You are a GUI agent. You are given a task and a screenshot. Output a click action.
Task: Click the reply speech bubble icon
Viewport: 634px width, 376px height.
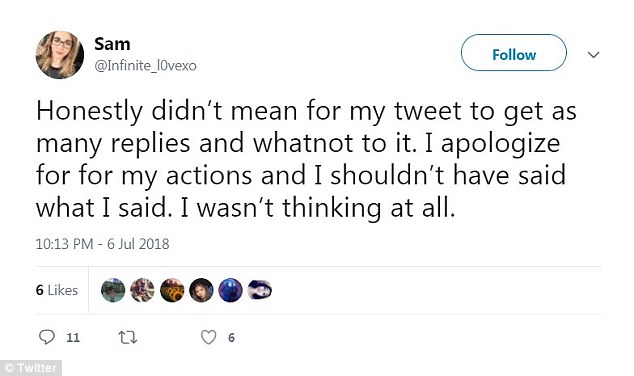pos(46,337)
